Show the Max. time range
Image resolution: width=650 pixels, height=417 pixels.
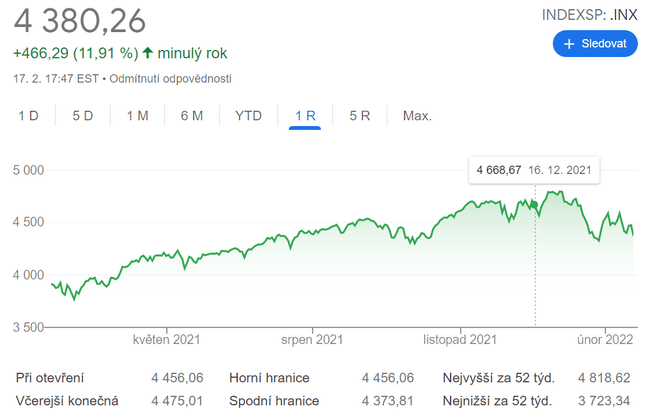417,116
